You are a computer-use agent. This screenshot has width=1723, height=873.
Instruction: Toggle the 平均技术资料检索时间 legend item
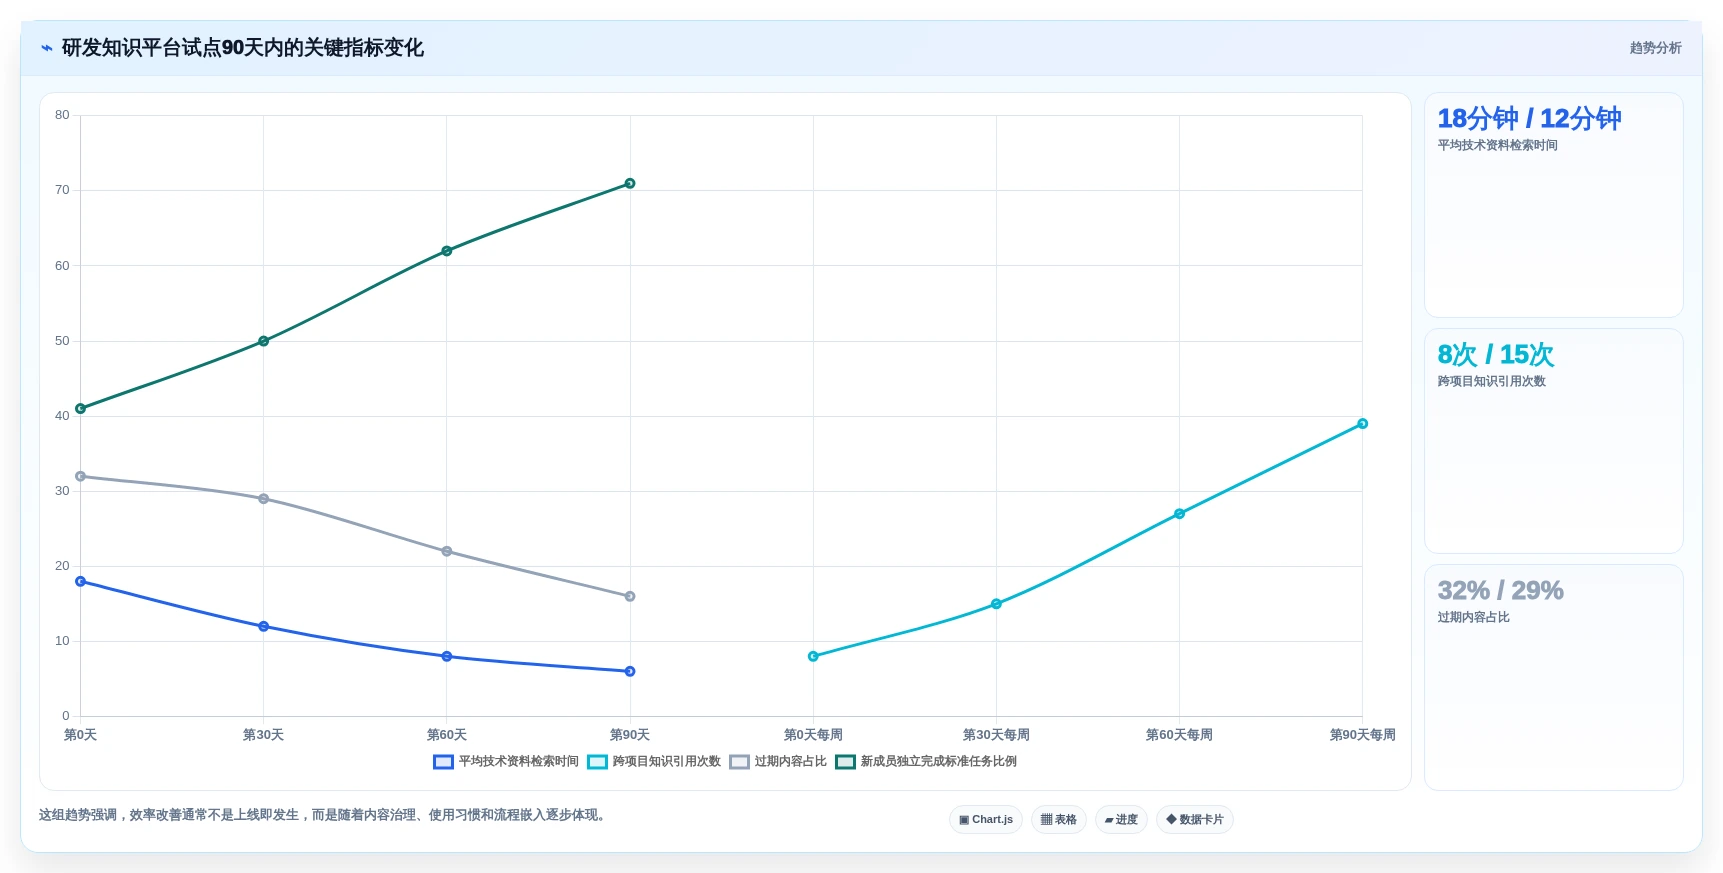tap(506, 762)
